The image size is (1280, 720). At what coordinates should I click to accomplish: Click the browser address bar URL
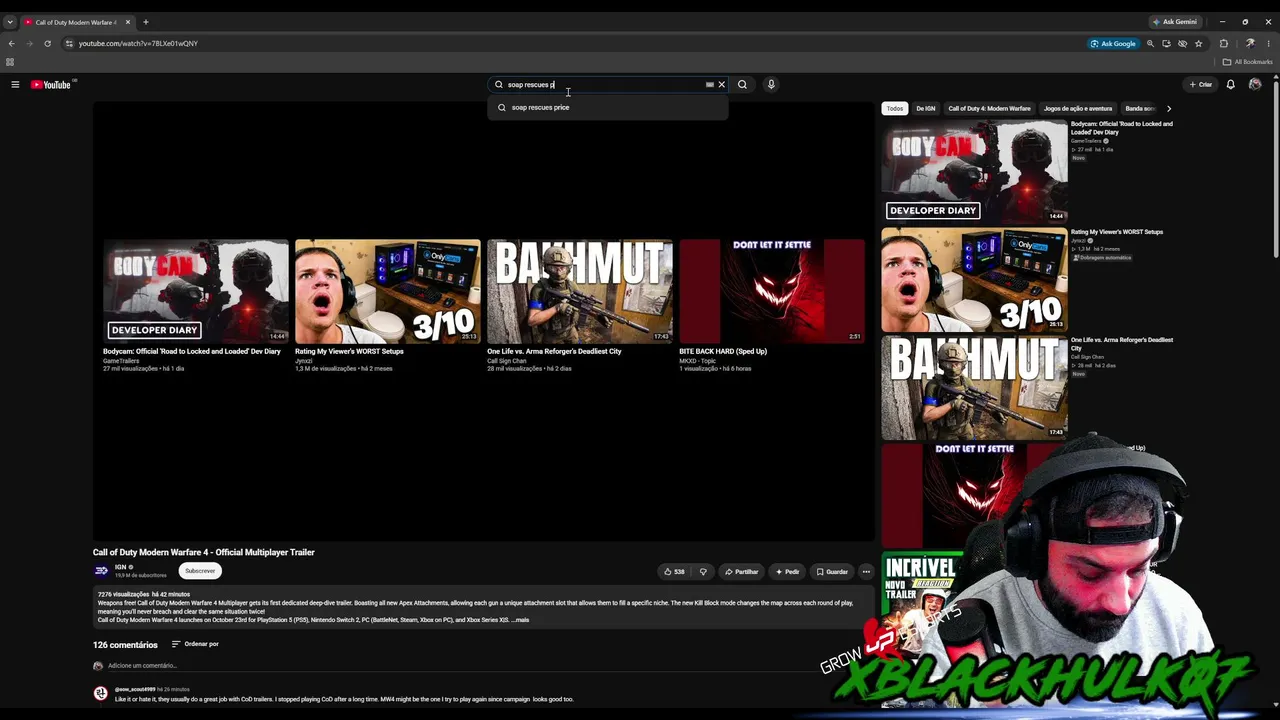[x=138, y=44]
